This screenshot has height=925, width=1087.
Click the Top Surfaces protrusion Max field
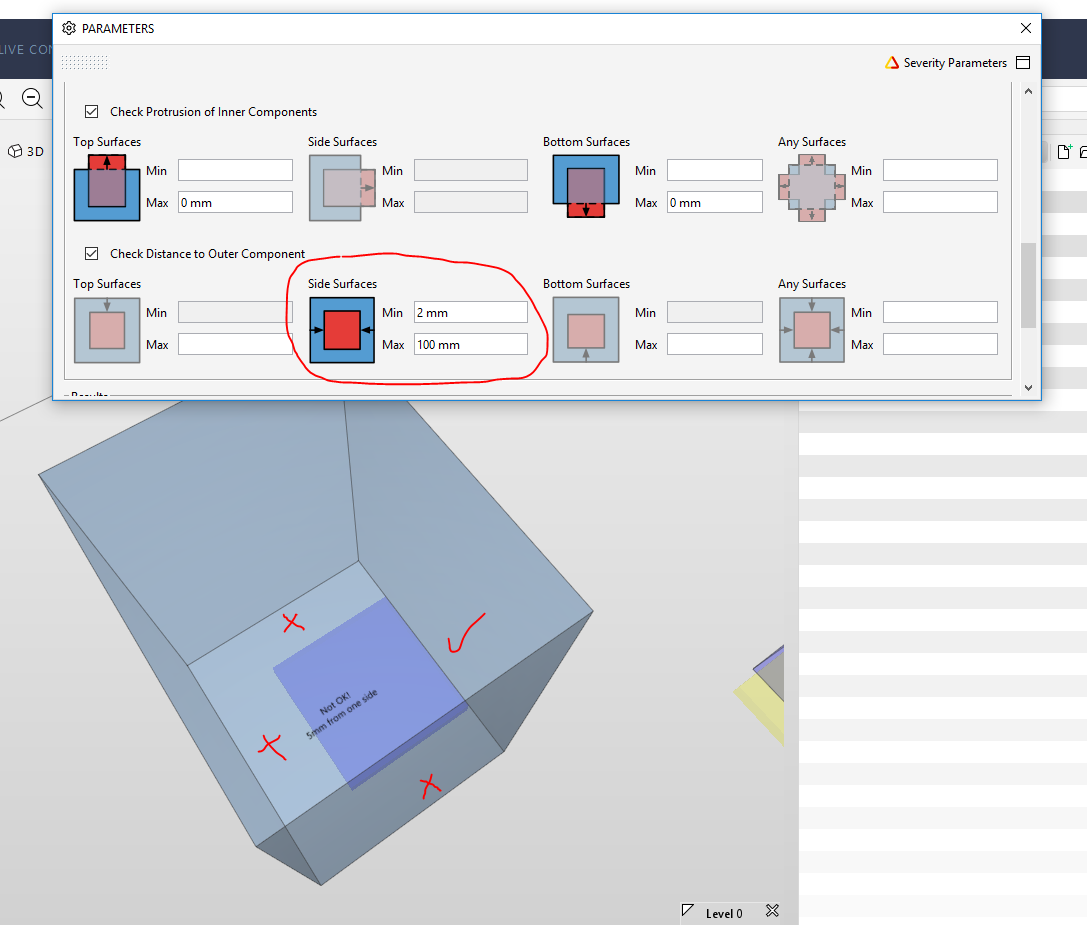[x=235, y=202]
